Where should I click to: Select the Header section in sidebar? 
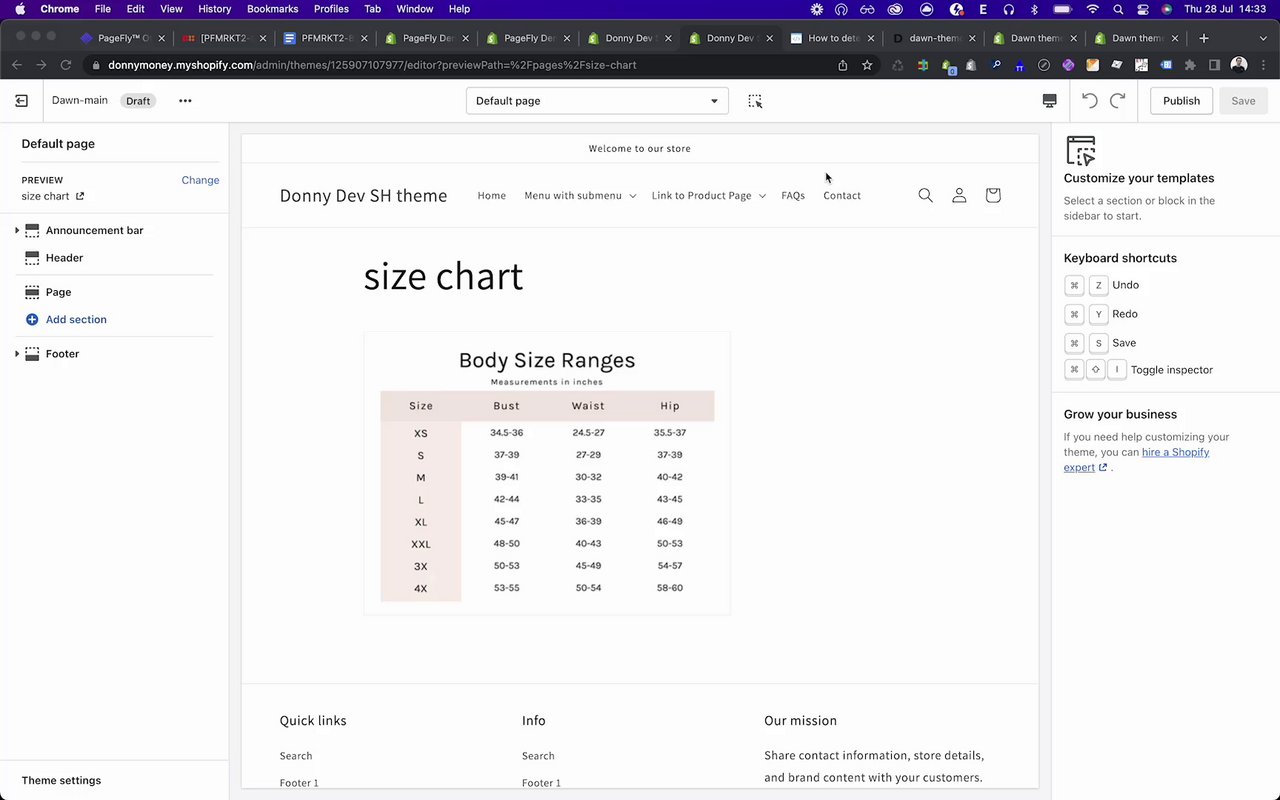(64, 258)
